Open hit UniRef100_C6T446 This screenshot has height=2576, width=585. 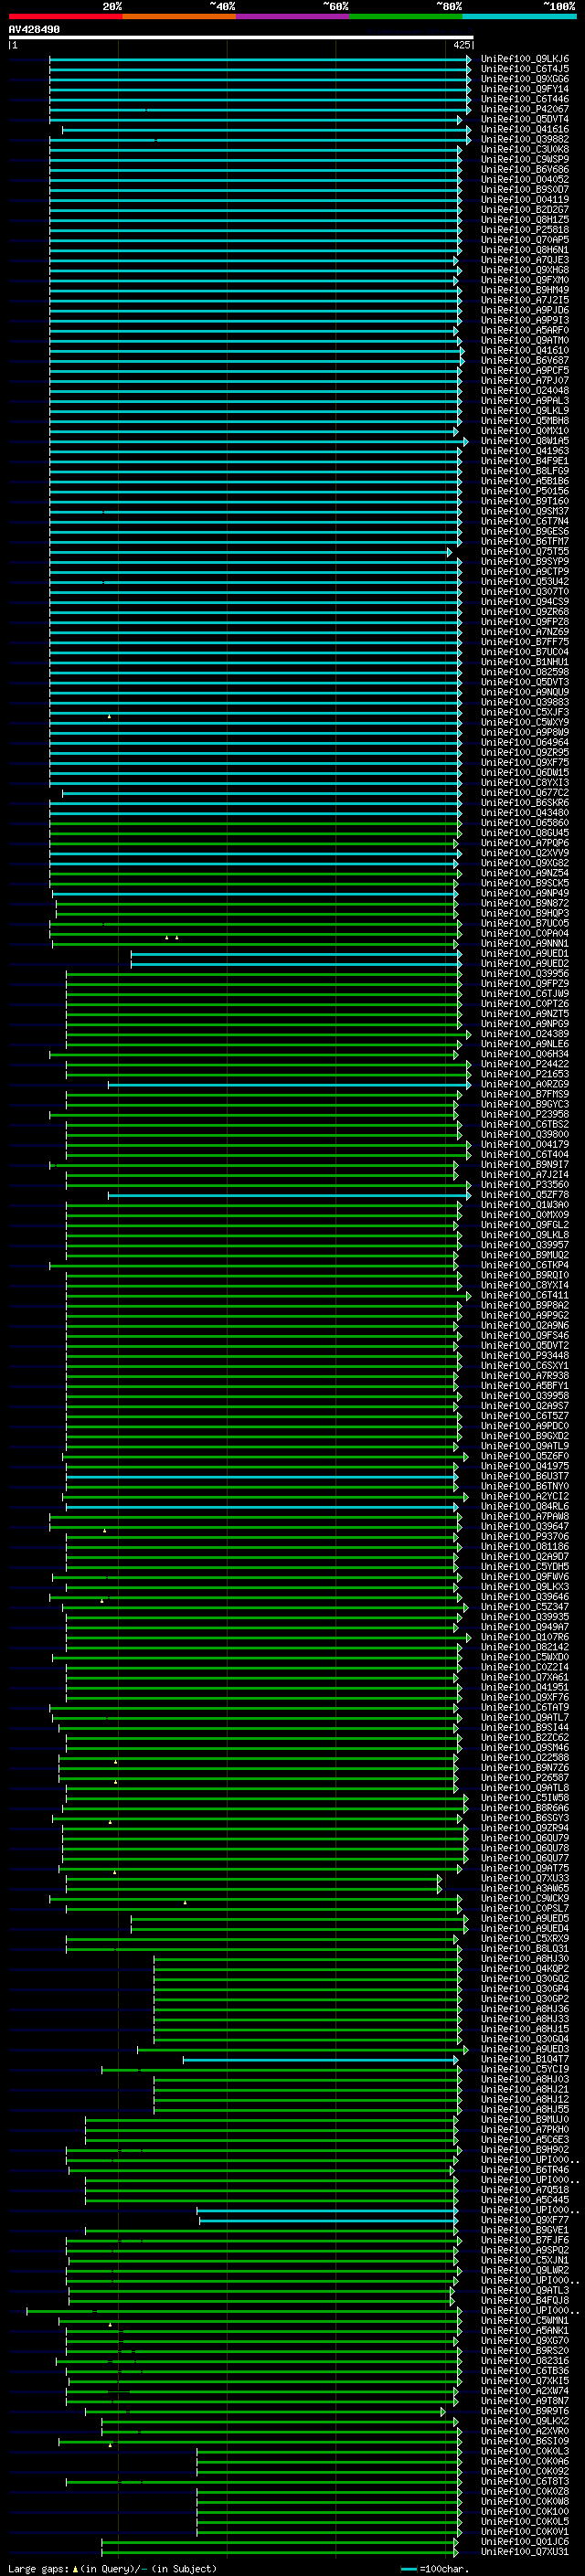click(525, 99)
